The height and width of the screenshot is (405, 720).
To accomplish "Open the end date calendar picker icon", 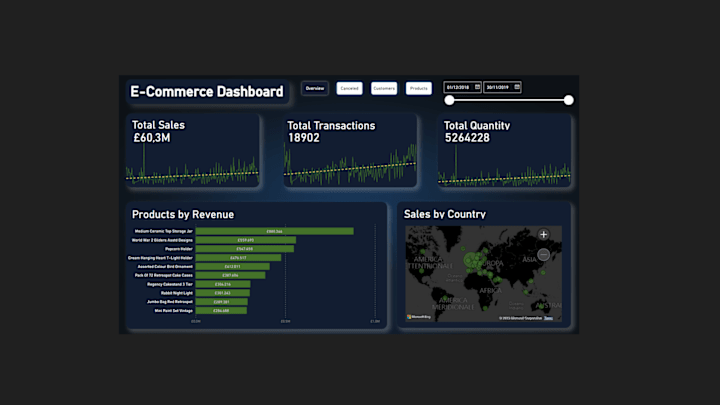I will 517,87.
